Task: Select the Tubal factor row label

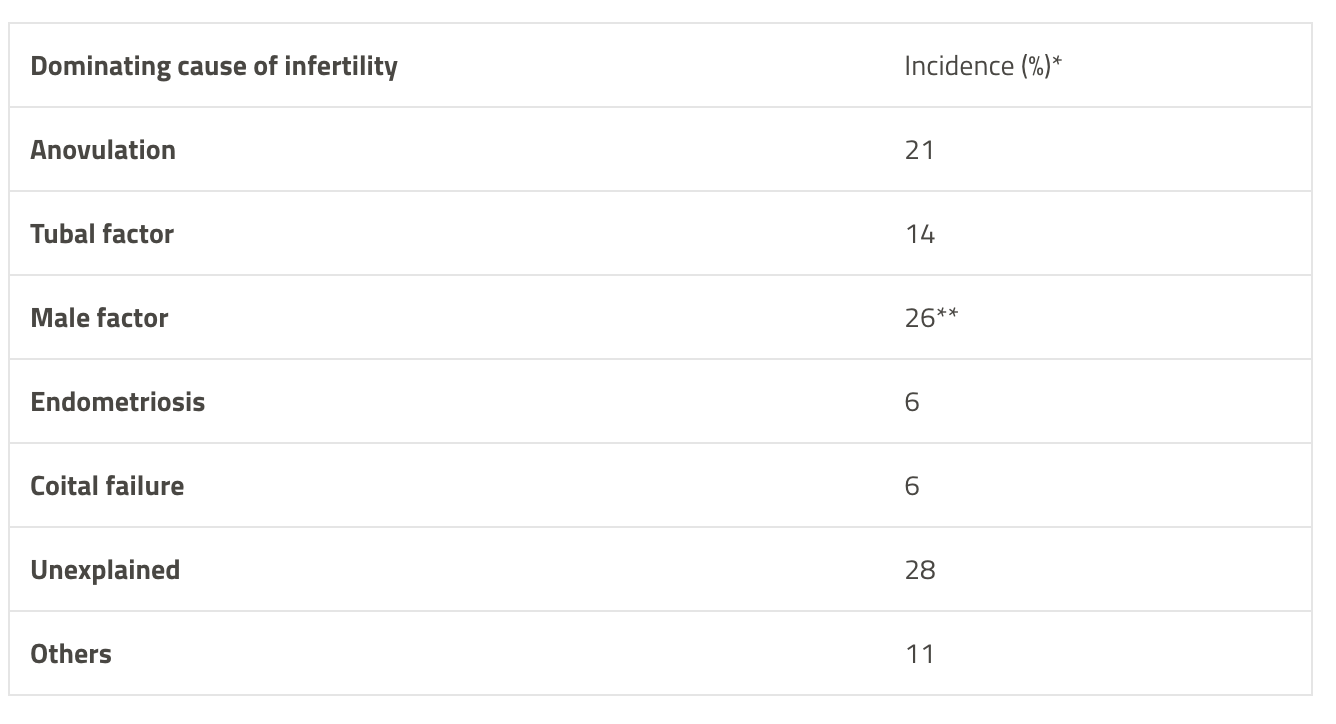Action: [x=102, y=234]
